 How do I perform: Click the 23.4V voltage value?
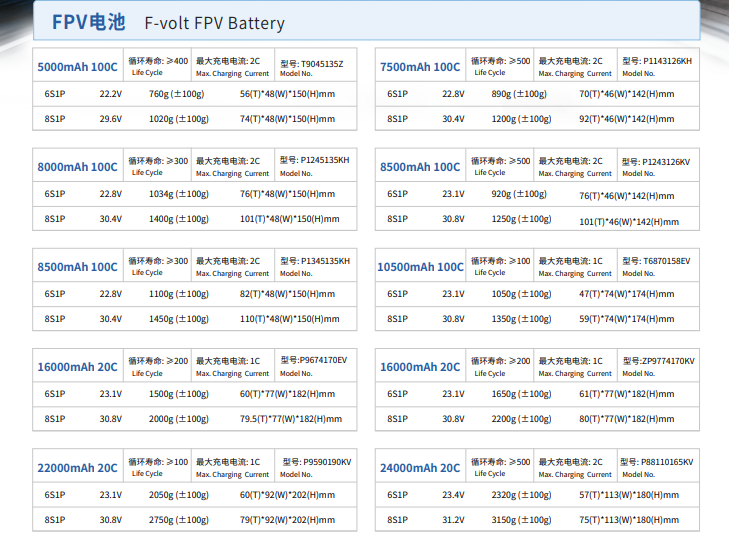tap(453, 495)
